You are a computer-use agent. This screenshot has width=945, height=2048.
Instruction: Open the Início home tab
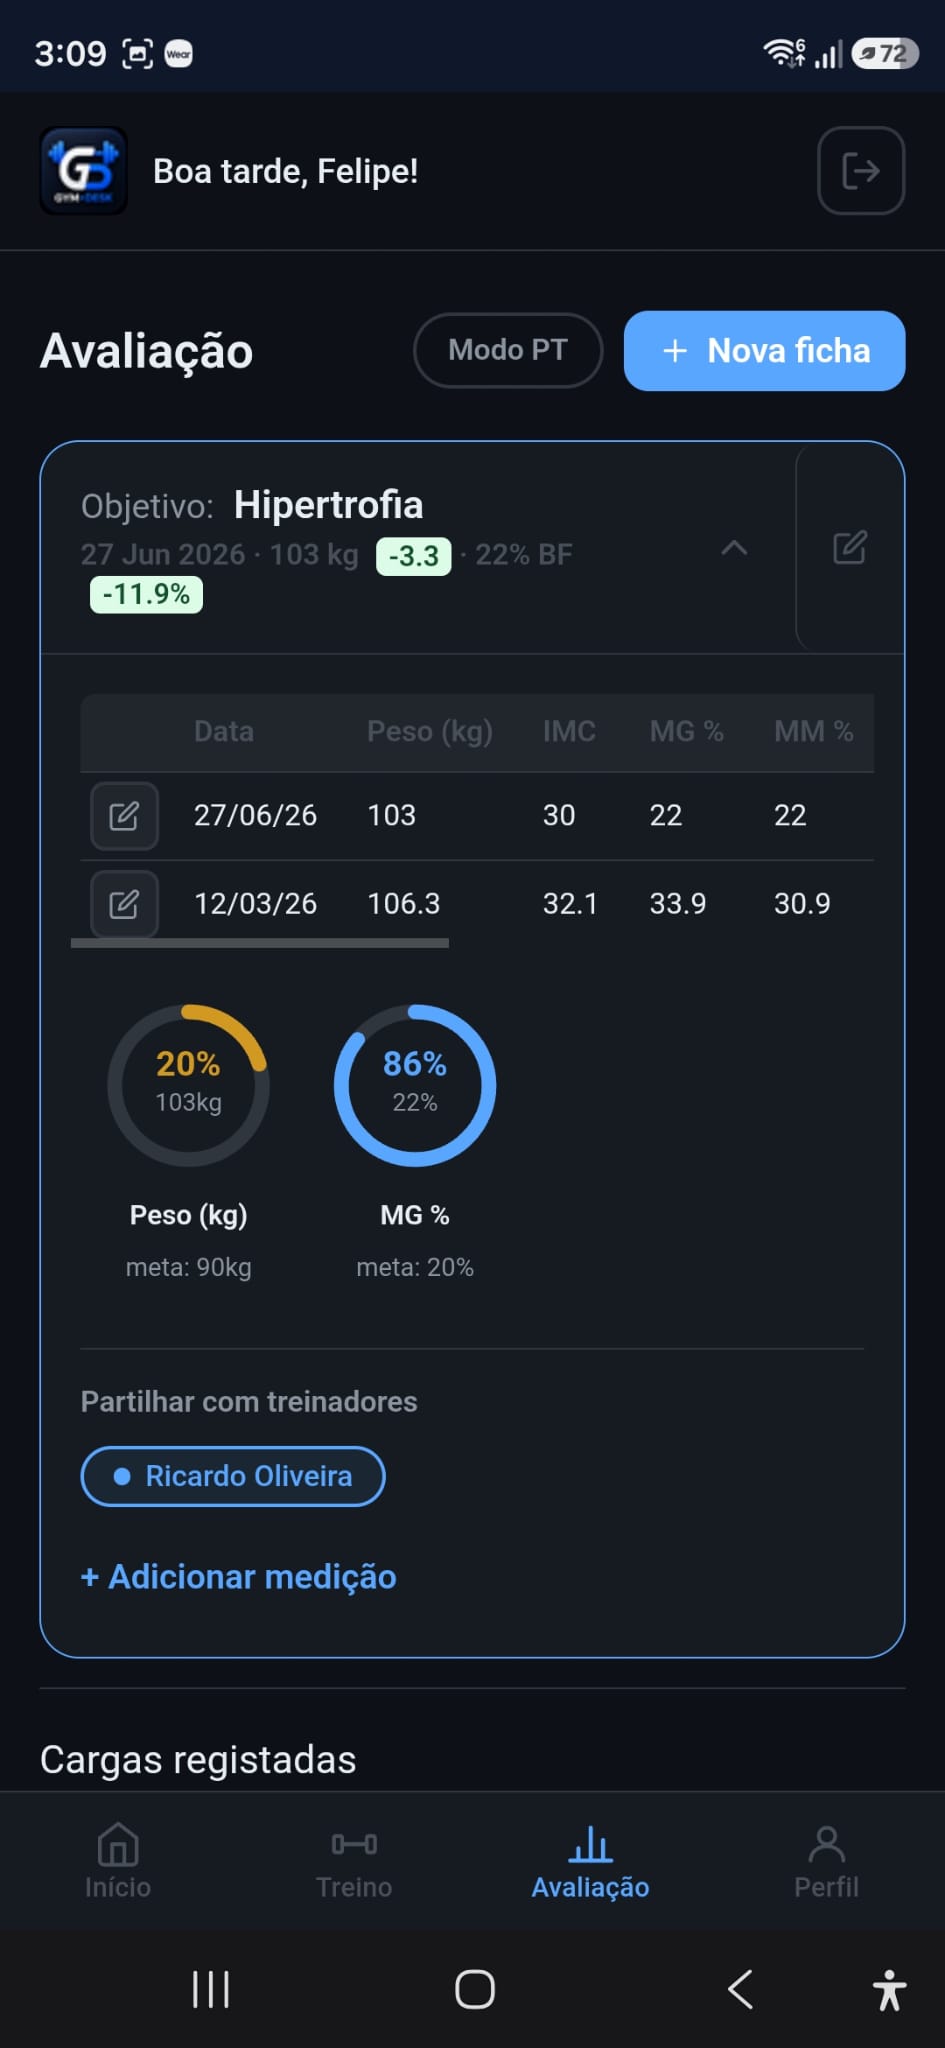(118, 1861)
